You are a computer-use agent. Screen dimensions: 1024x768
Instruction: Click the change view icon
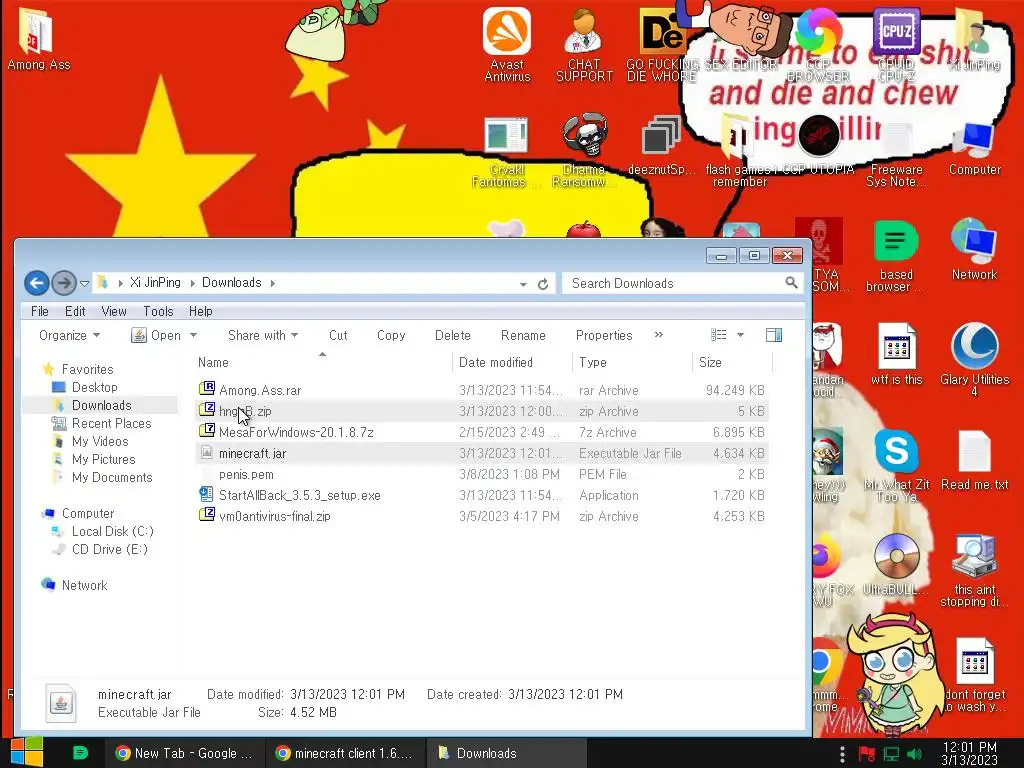[718, 335]
